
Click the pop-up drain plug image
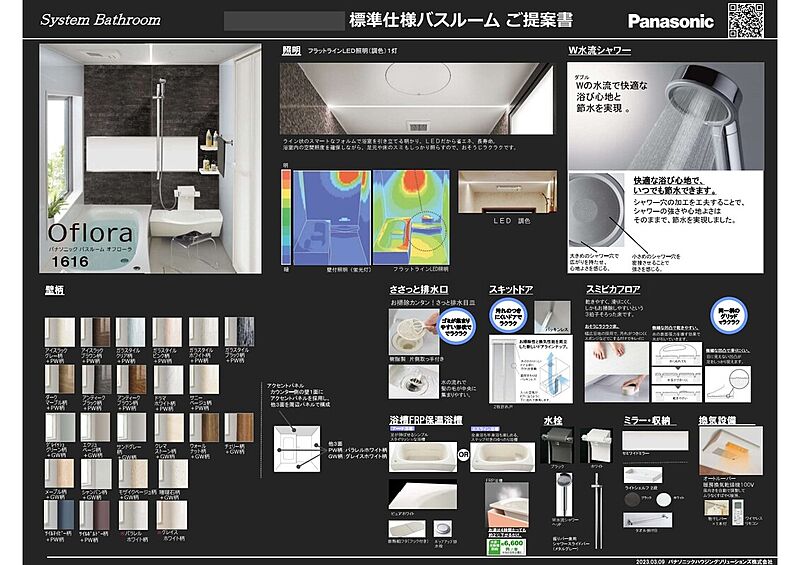tap(440, 527)
